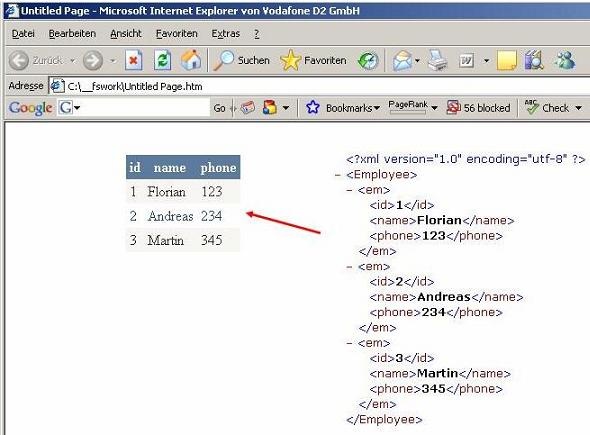This screenshot has width=590, height=435.
Task: Click the History clock icon
Action: pyautogui.click(x=368, y=61)
